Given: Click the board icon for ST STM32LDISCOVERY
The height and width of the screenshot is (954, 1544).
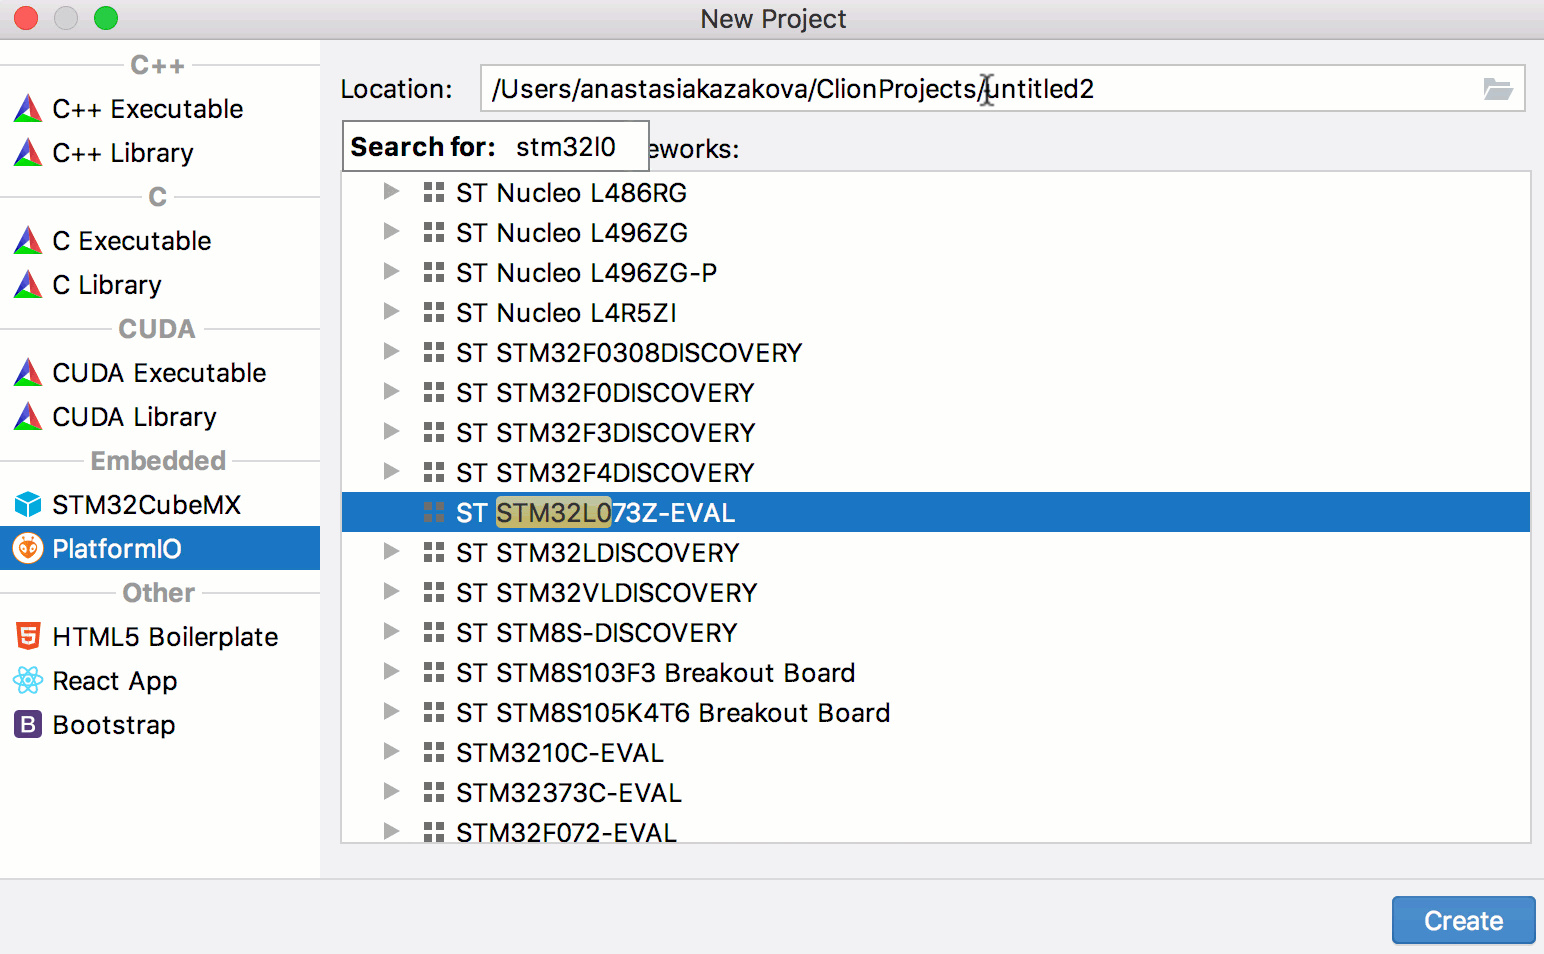Looking at the screenshot, I should (x=433, y=552).
